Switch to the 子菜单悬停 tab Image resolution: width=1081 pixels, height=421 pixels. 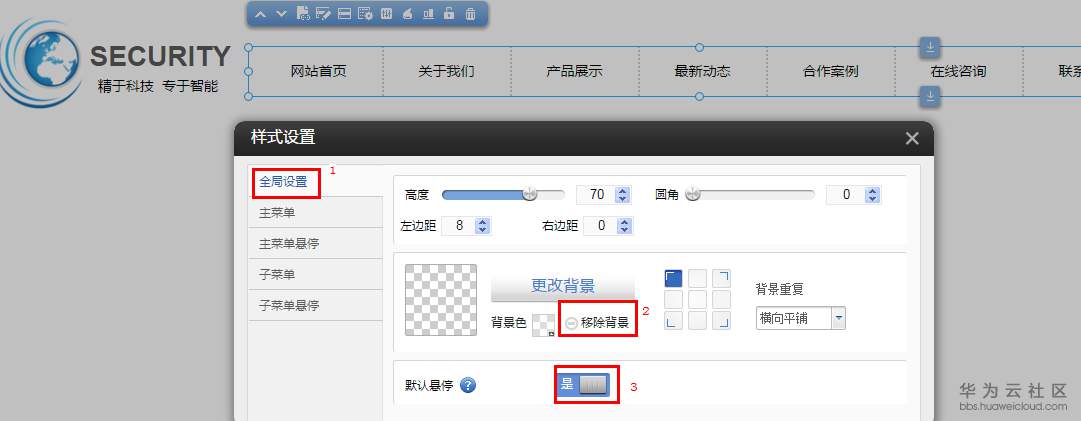click(x=315, y=305)
